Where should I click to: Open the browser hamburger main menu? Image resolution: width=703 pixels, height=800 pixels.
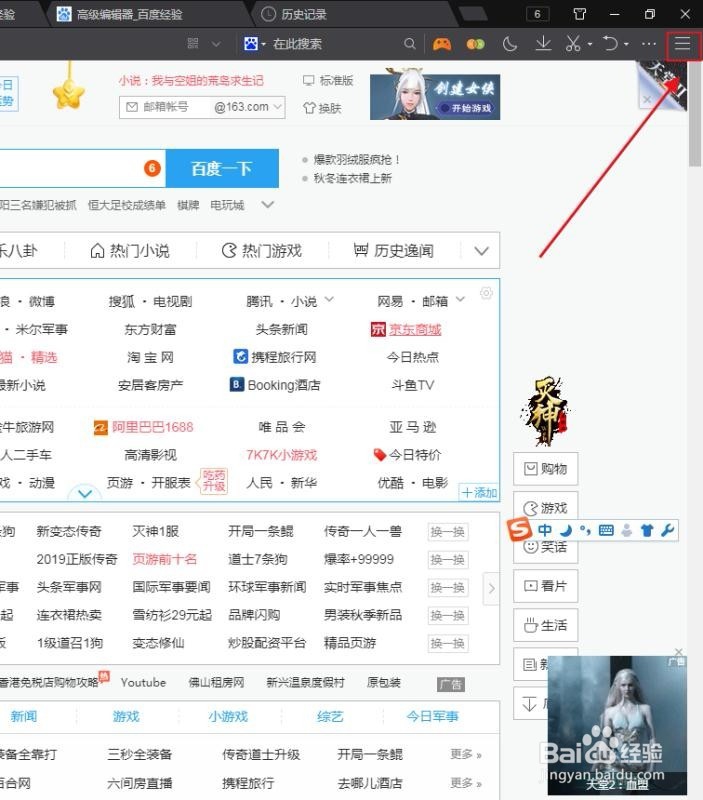click(683, 44)
